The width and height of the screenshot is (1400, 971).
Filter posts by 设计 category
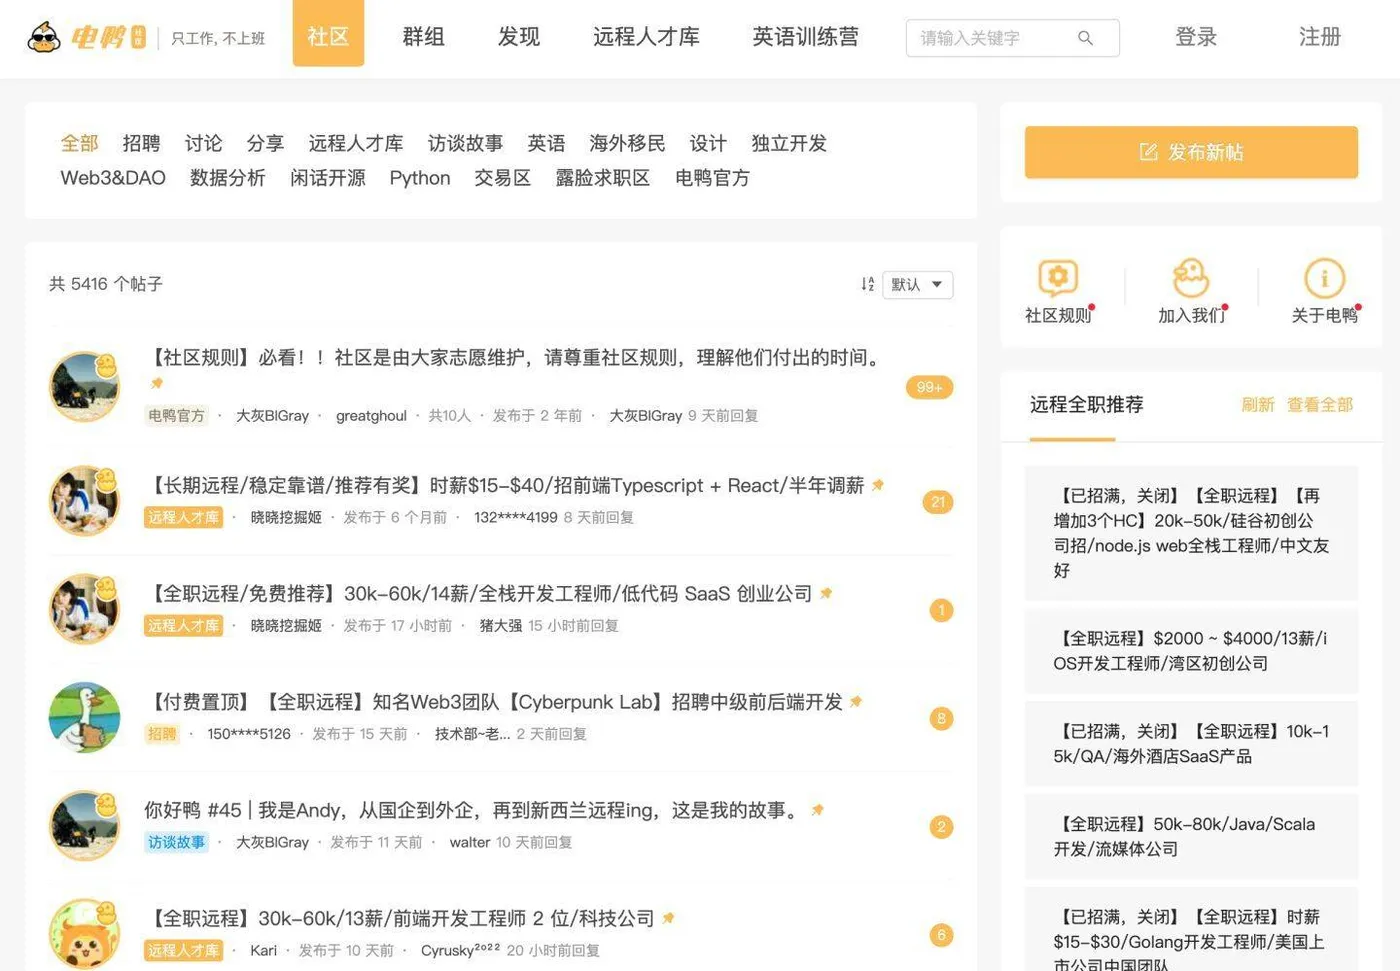(x=708, y=143)
